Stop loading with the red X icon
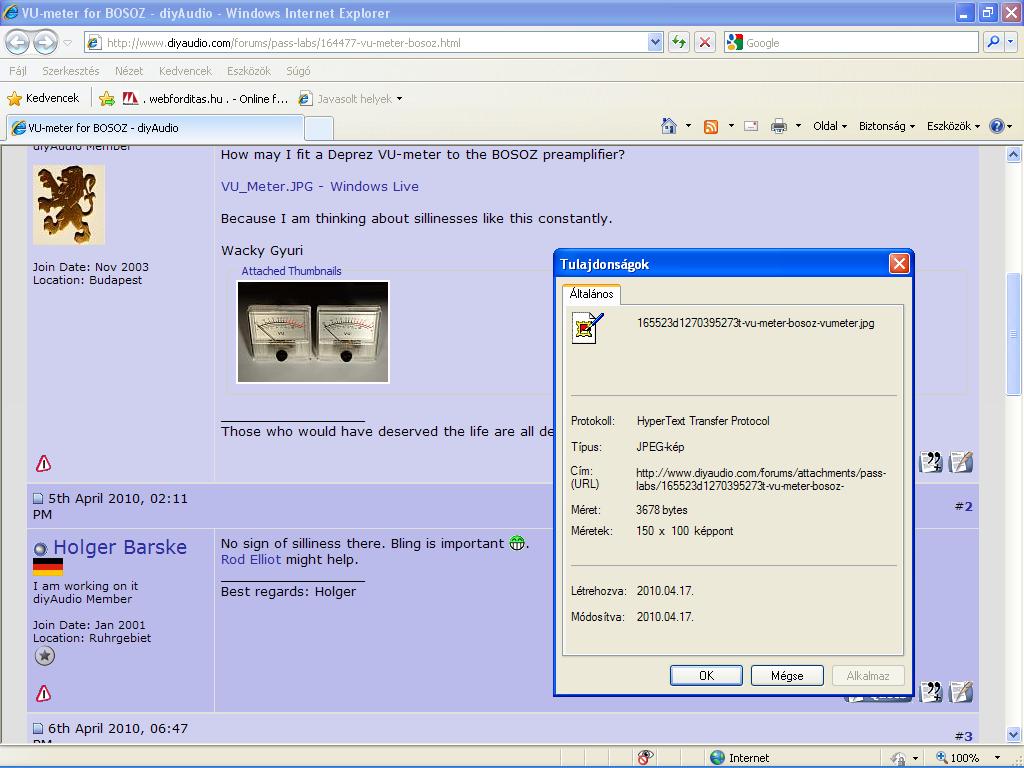The width and height of the screenshot is (1024, 768). (x=705, y=43)
